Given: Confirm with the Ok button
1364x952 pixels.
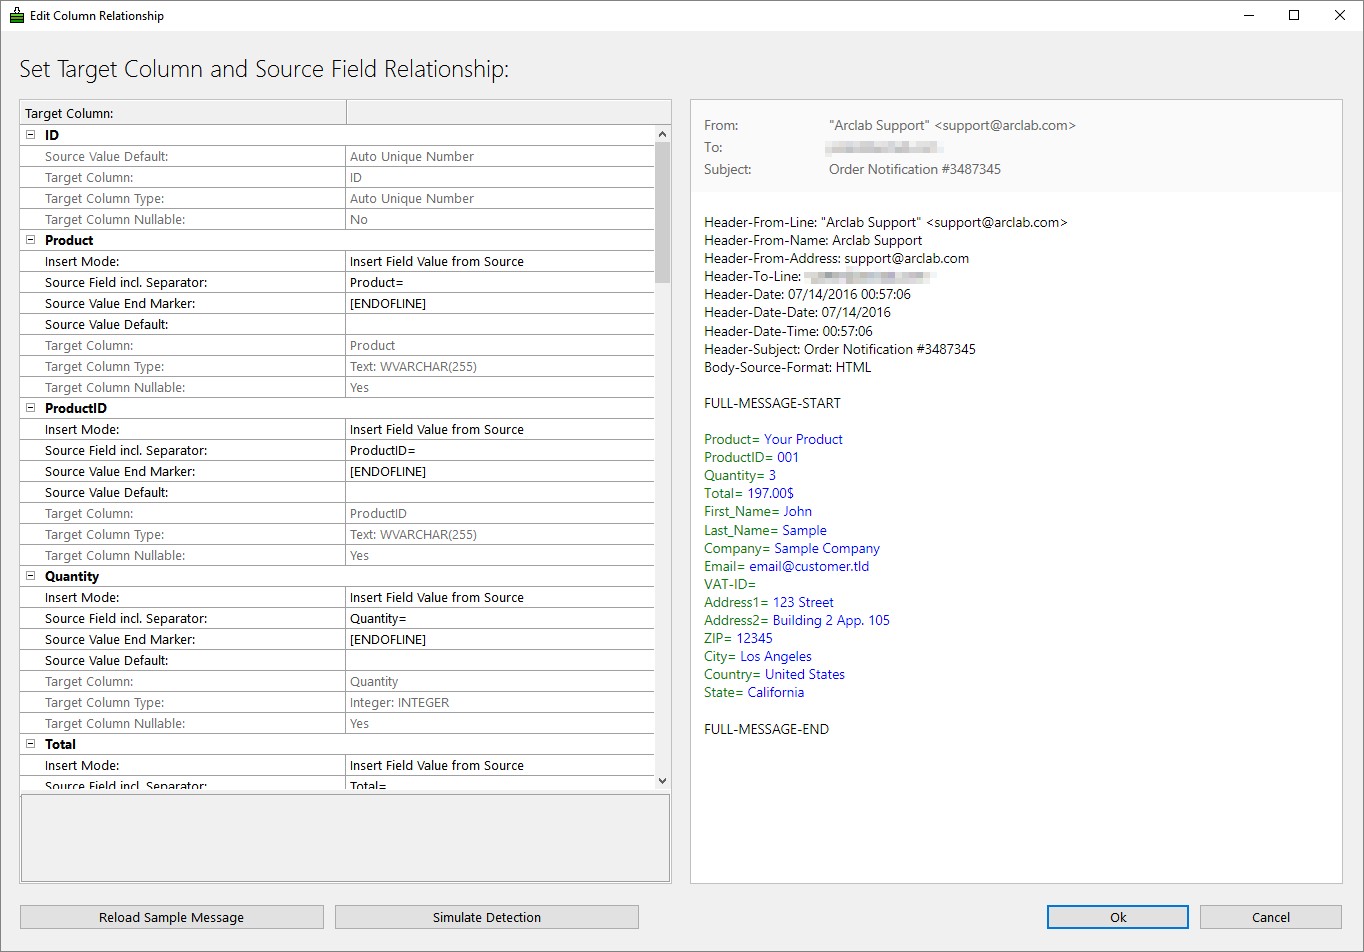Looking at the screenshot, I should click(x=1117, y=917).
